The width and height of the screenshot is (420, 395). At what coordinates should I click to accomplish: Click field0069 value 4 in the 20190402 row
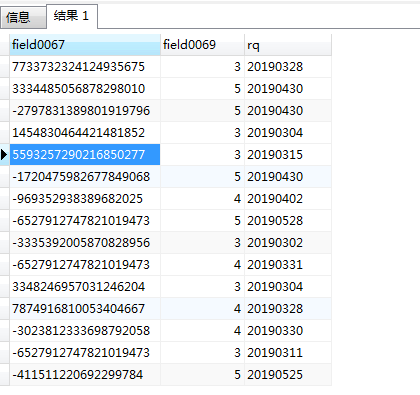point(202,199)
